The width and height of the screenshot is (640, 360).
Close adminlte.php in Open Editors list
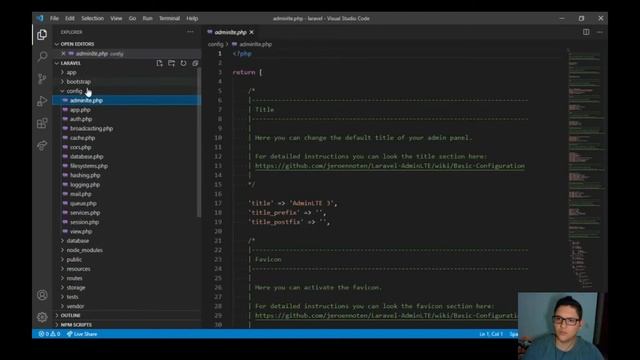63,53
